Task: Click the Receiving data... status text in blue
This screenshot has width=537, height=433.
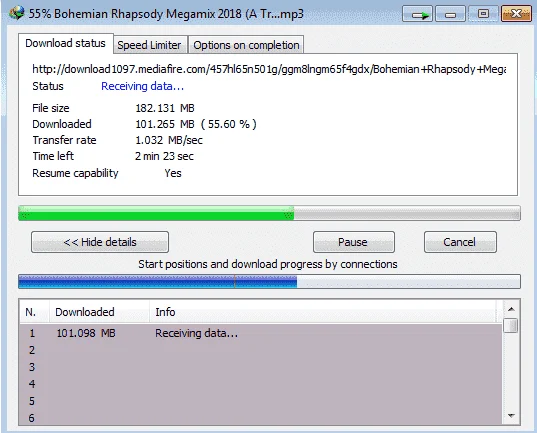Action: (142, 86)
